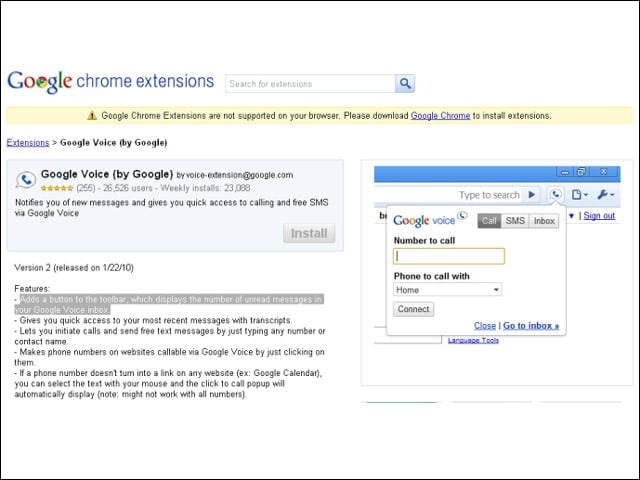640x480 pixels.
Task: Click the (255) ratings count
Action: [86, 188]
